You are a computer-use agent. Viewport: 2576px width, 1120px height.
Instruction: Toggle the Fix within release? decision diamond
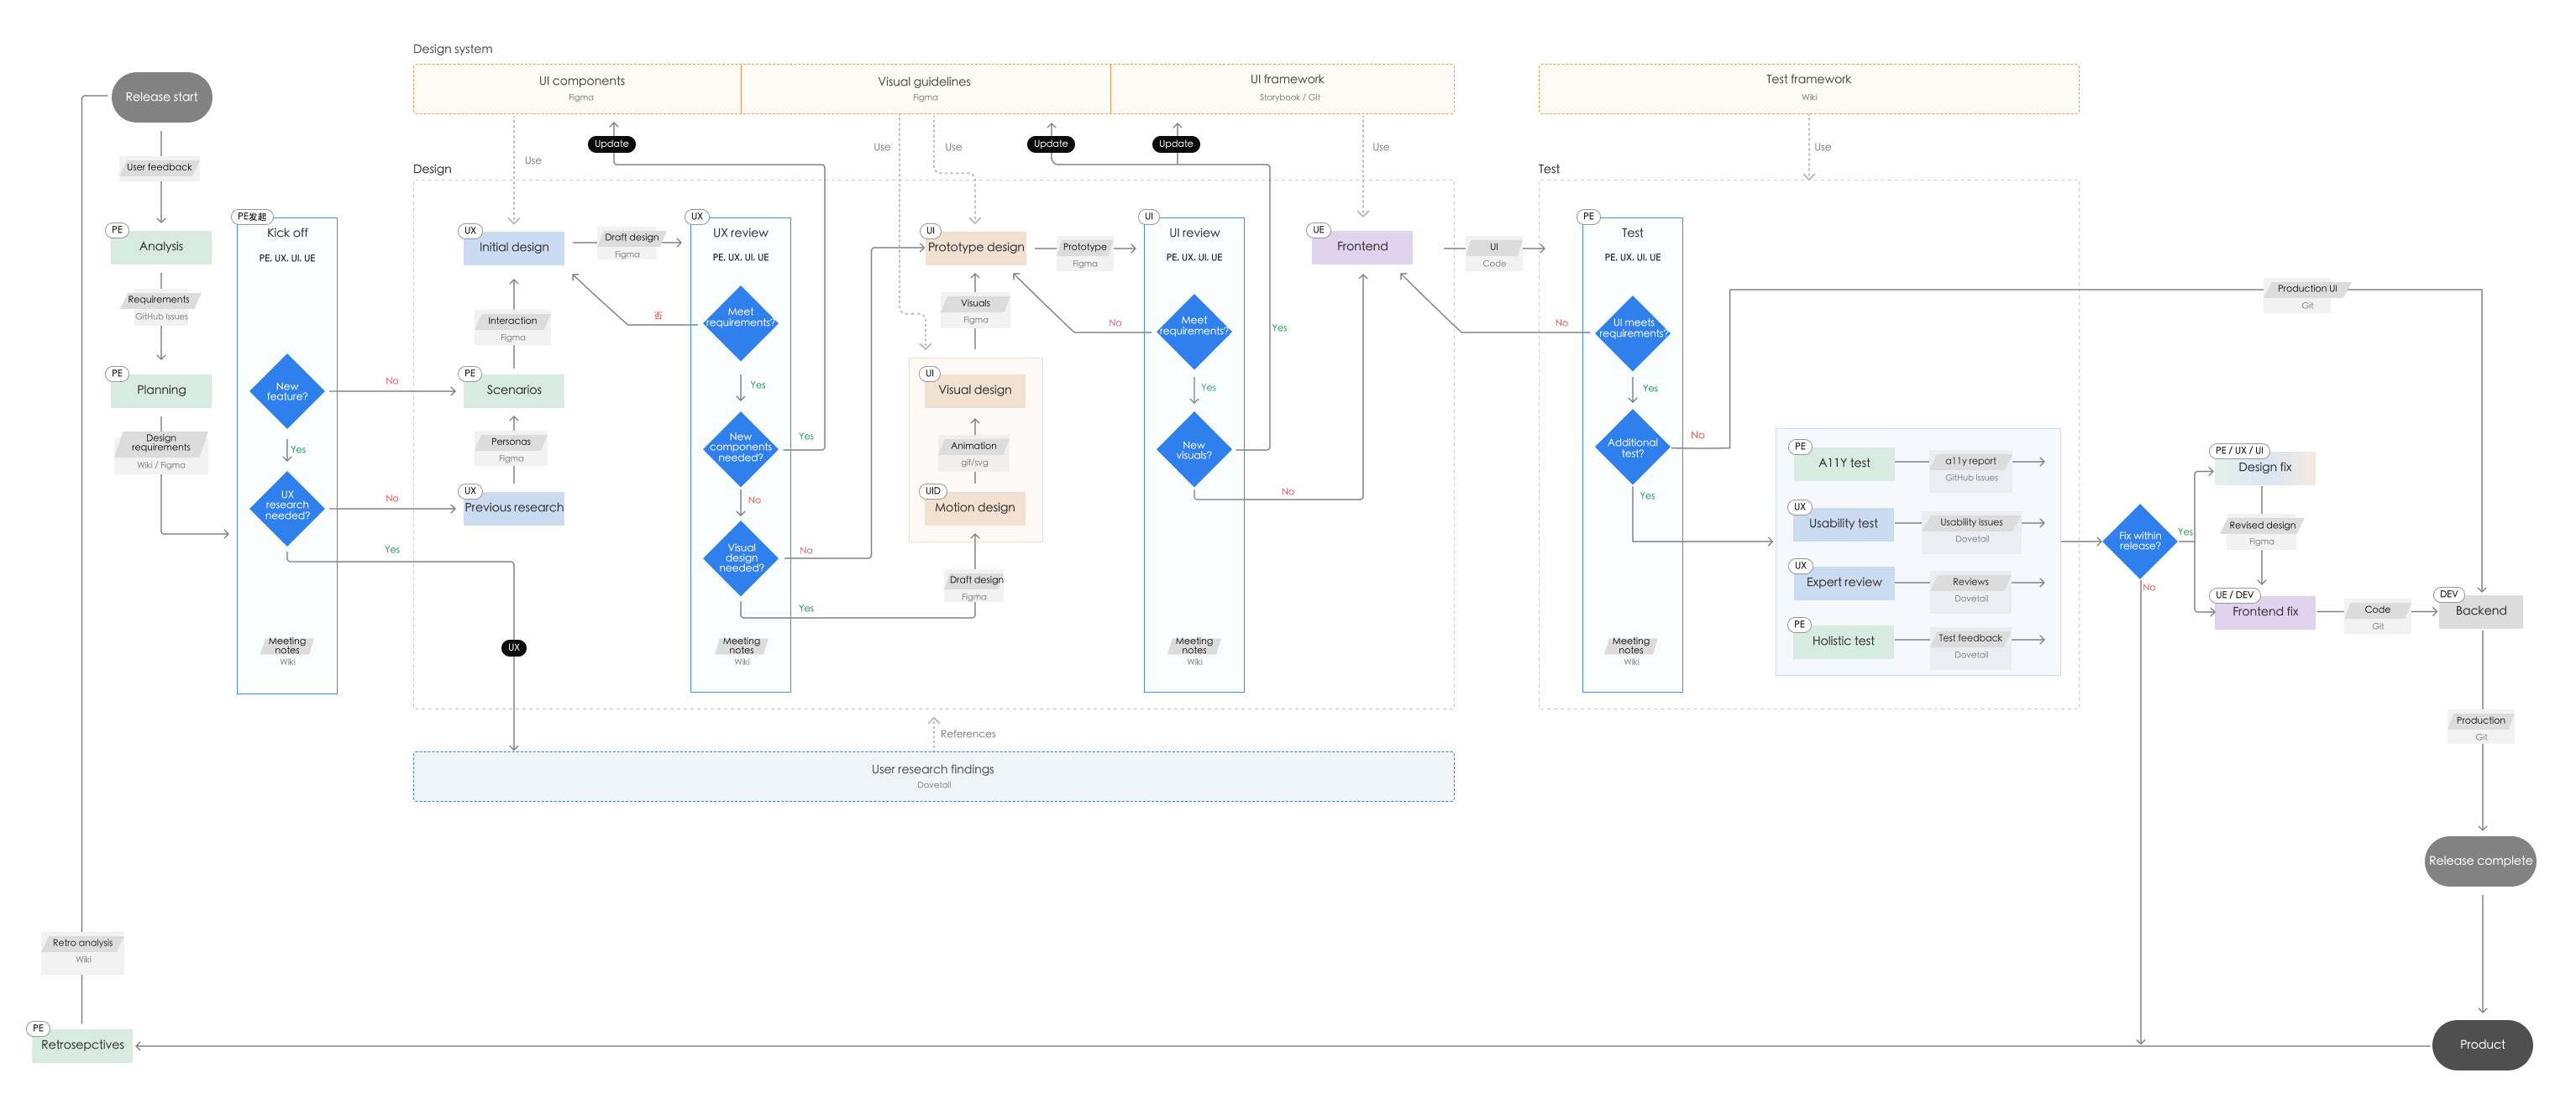pyautogui.click(x=2139, y=543)
